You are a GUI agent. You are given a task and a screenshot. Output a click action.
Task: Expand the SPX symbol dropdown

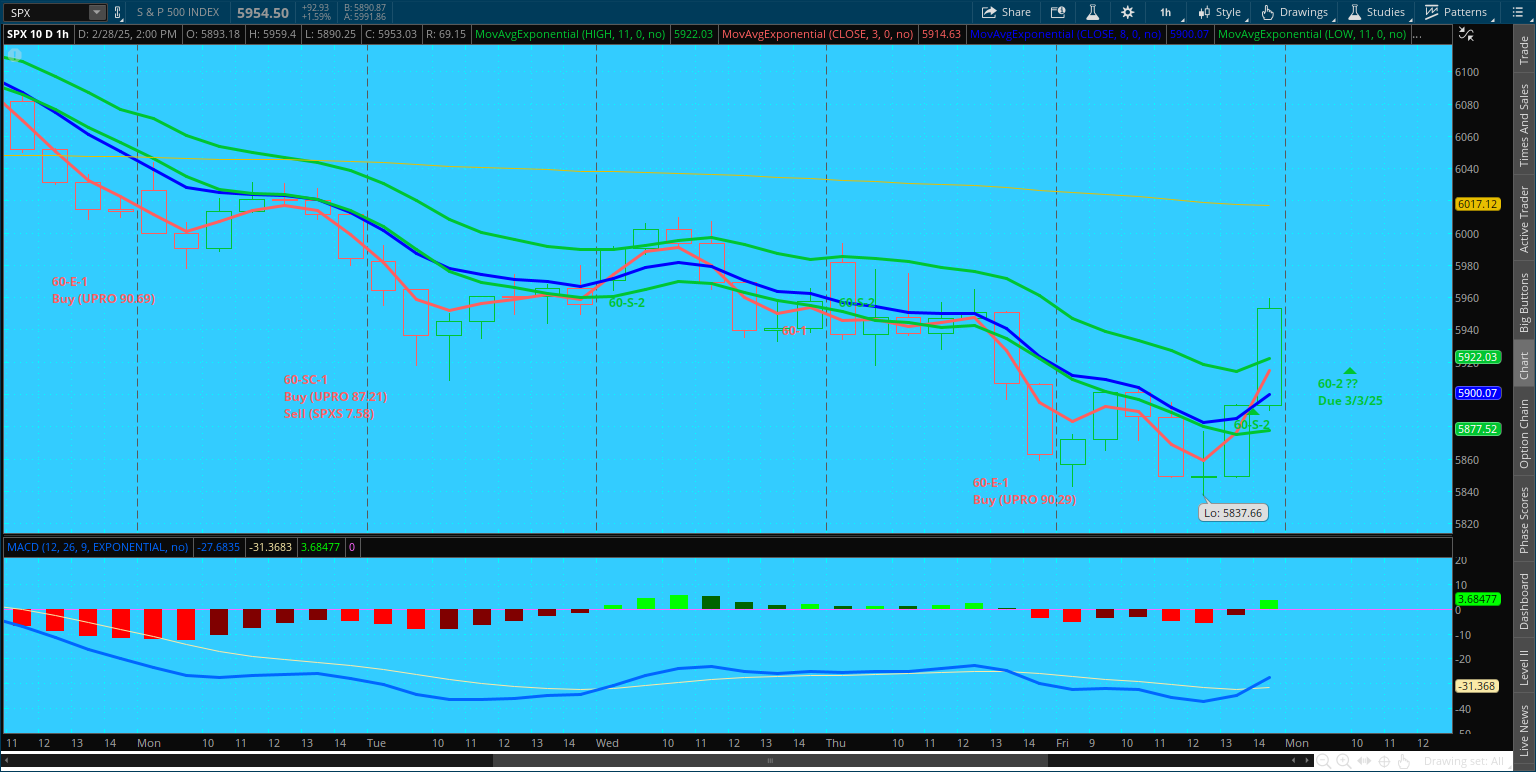click(96, 13)
